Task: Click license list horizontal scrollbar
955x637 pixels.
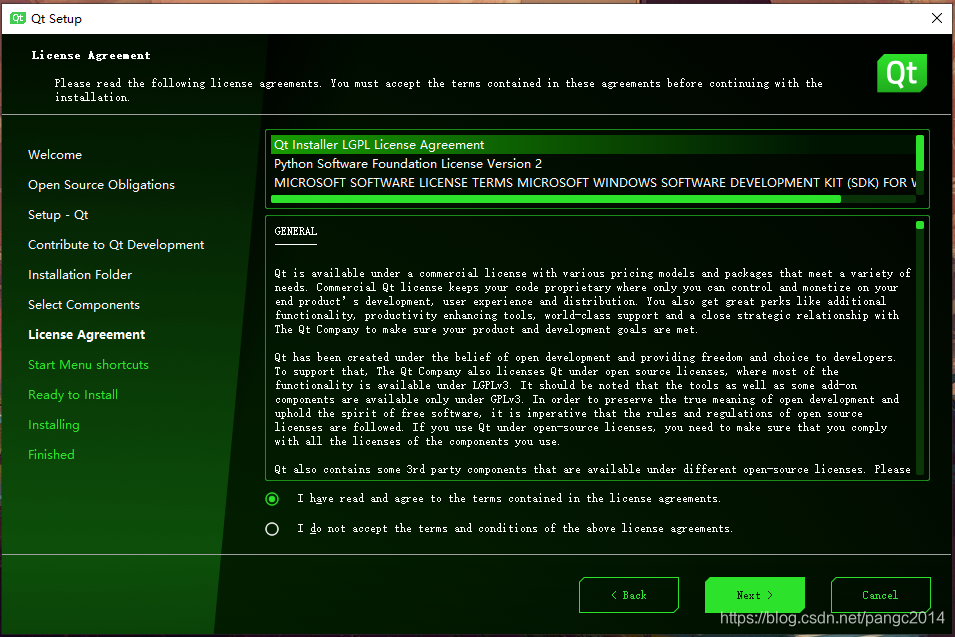Action: [x=555, y=199]
